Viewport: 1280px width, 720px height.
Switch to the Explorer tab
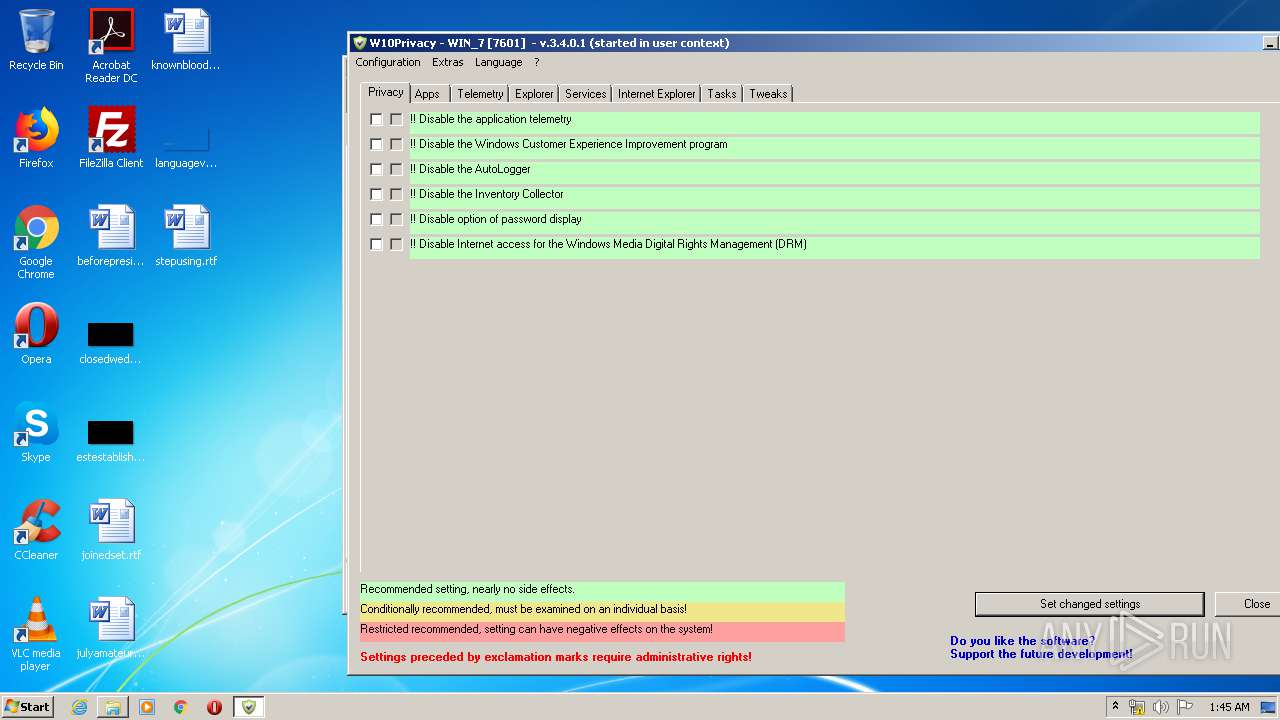(534, 94)
